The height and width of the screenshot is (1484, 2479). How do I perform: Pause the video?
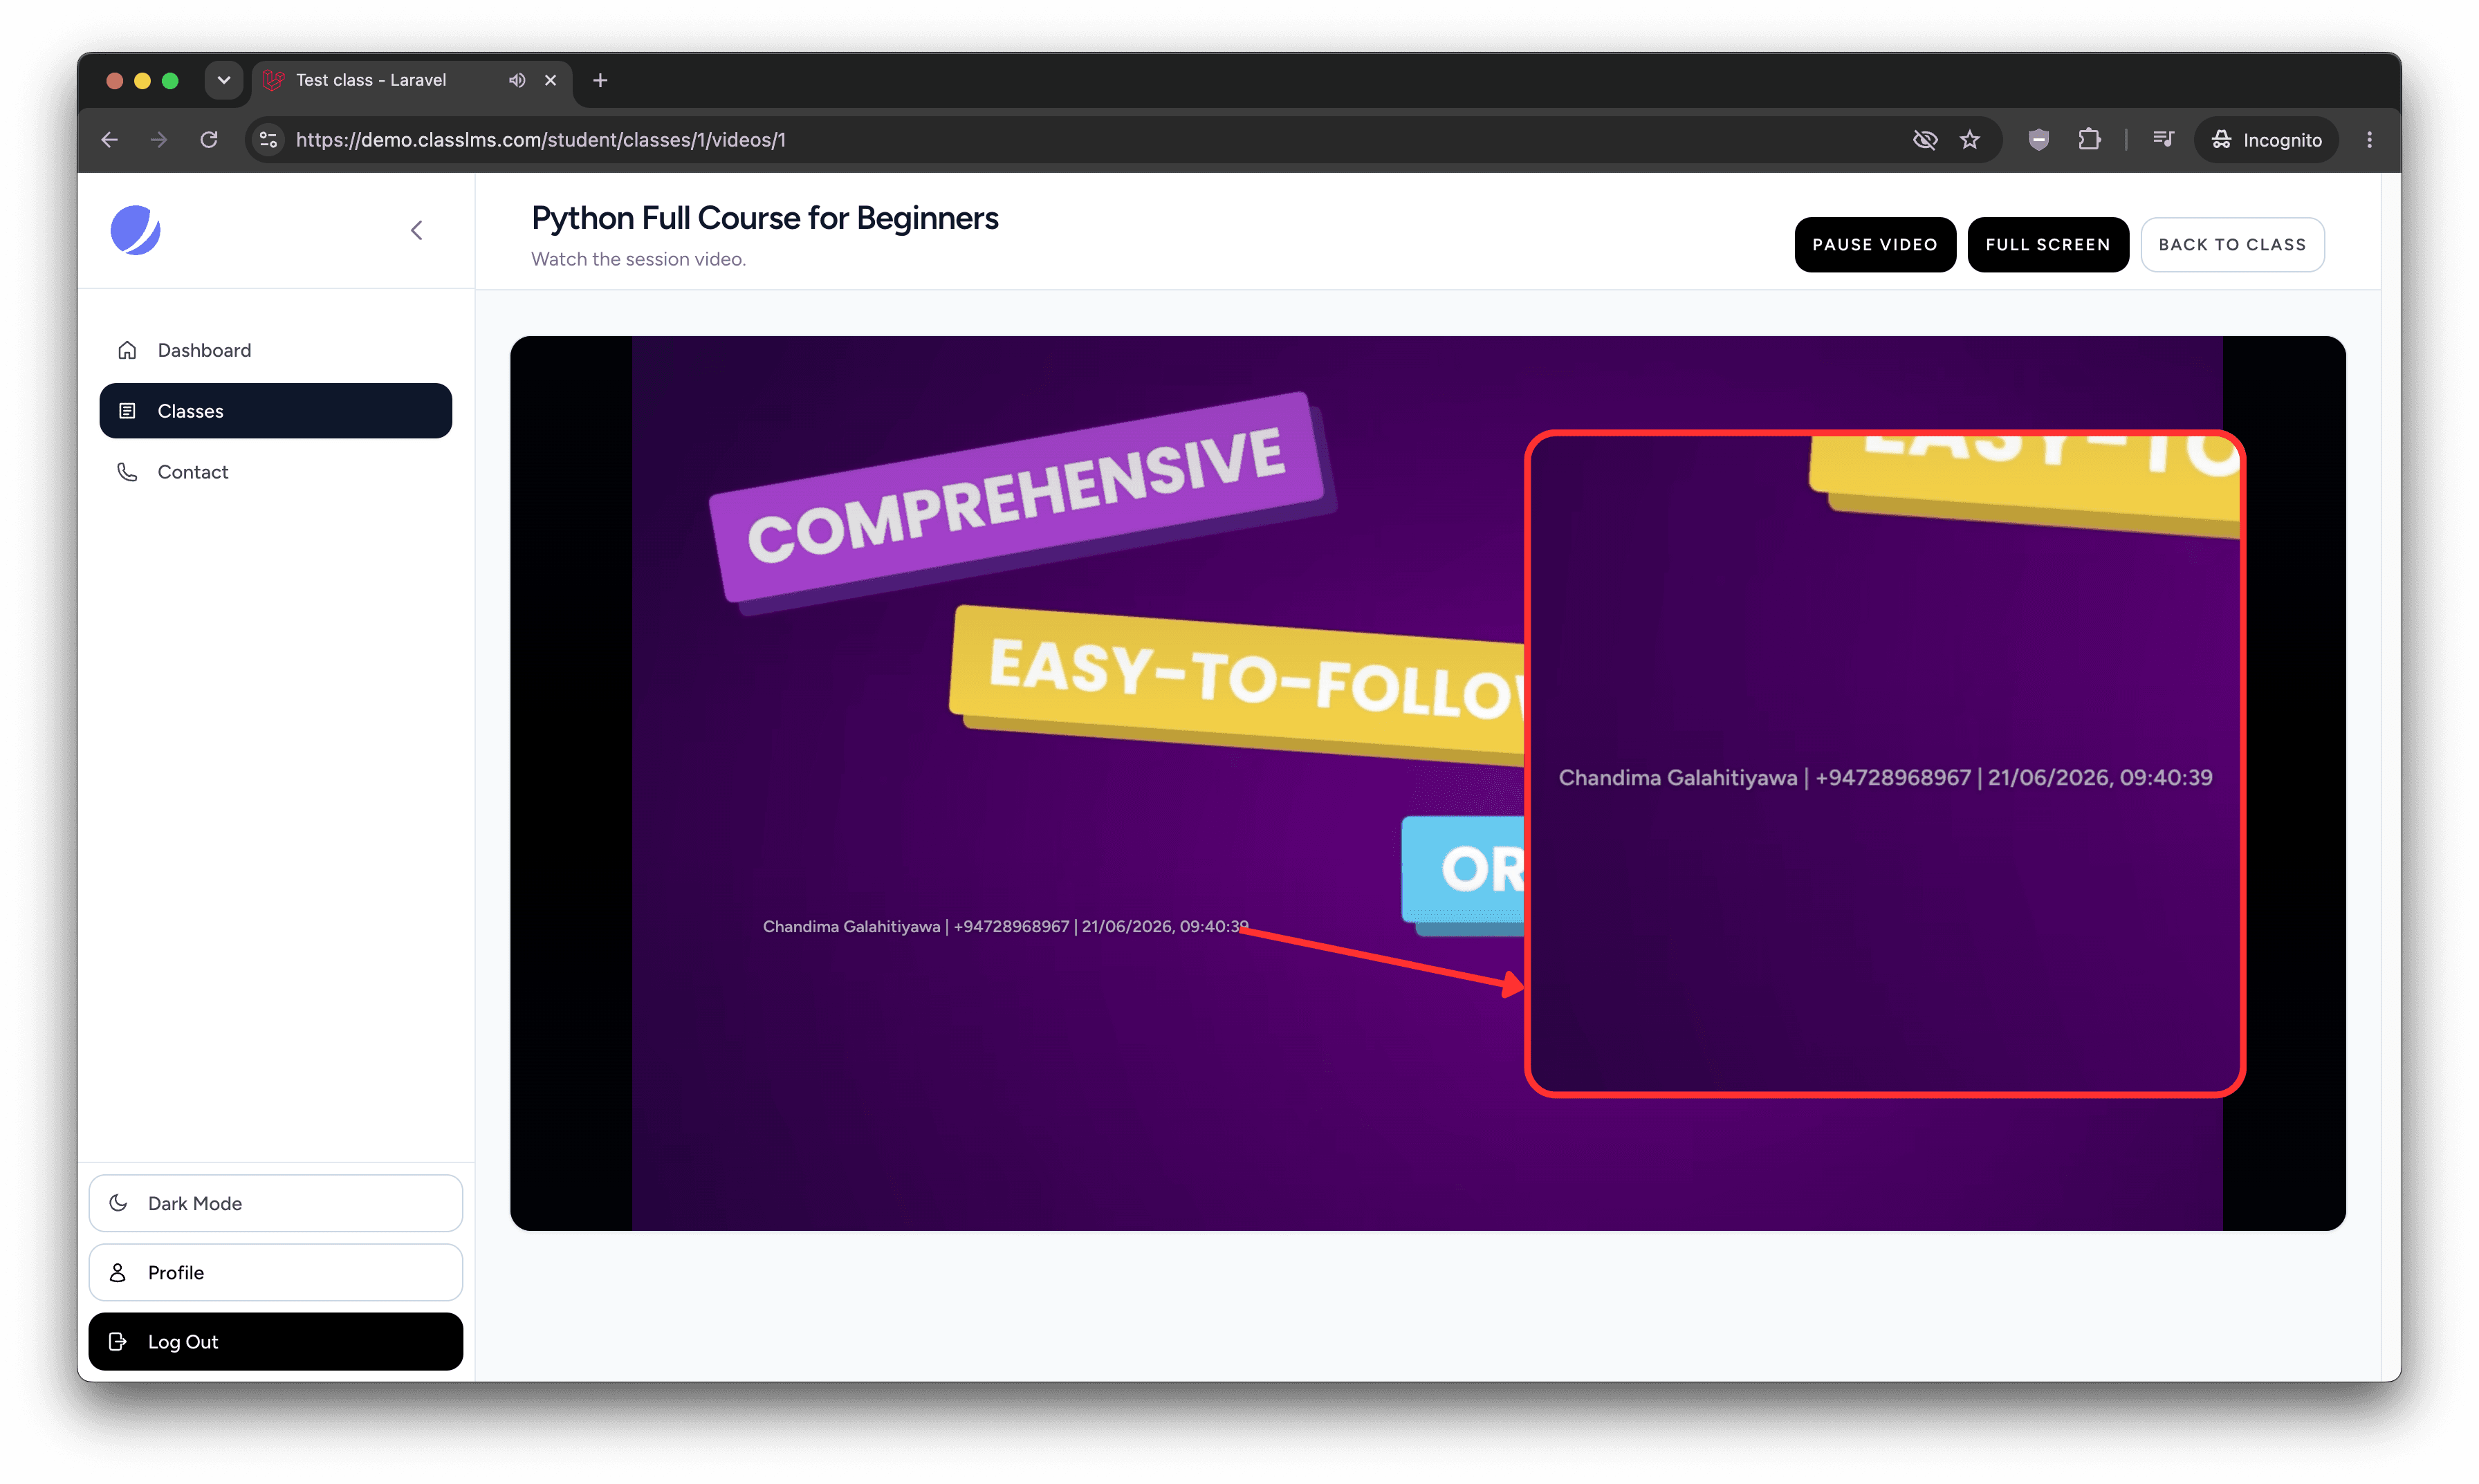click(1874, 245)
